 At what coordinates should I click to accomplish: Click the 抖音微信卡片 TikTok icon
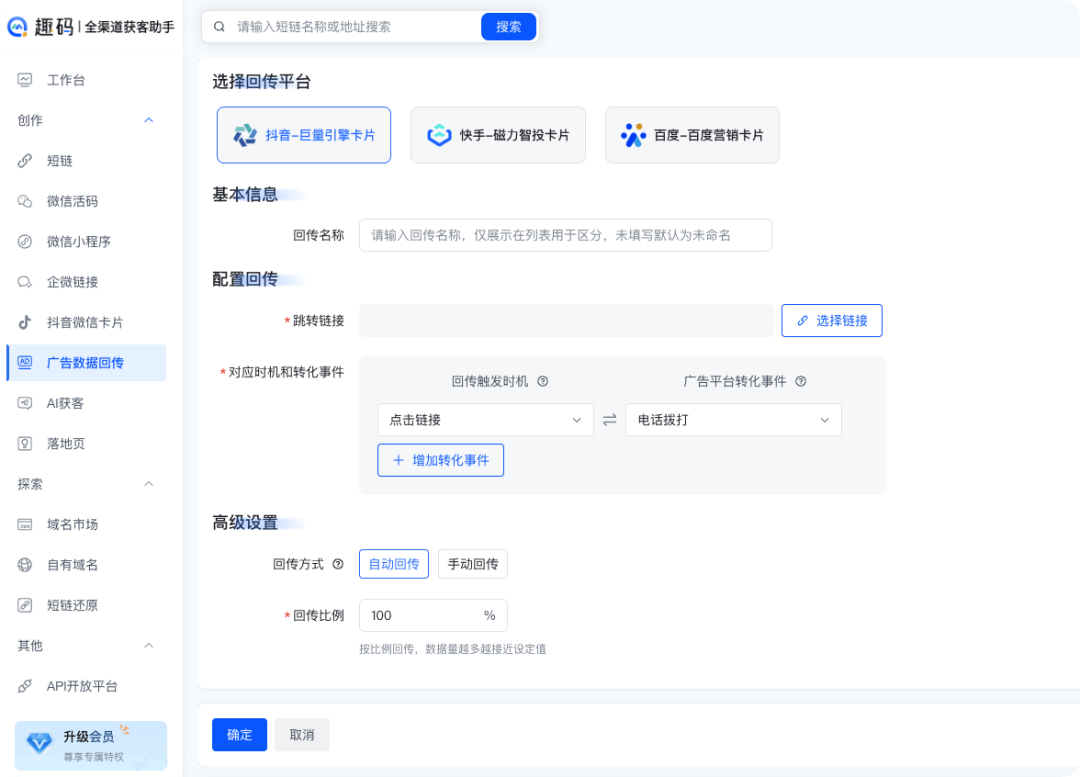click(25, 322)
